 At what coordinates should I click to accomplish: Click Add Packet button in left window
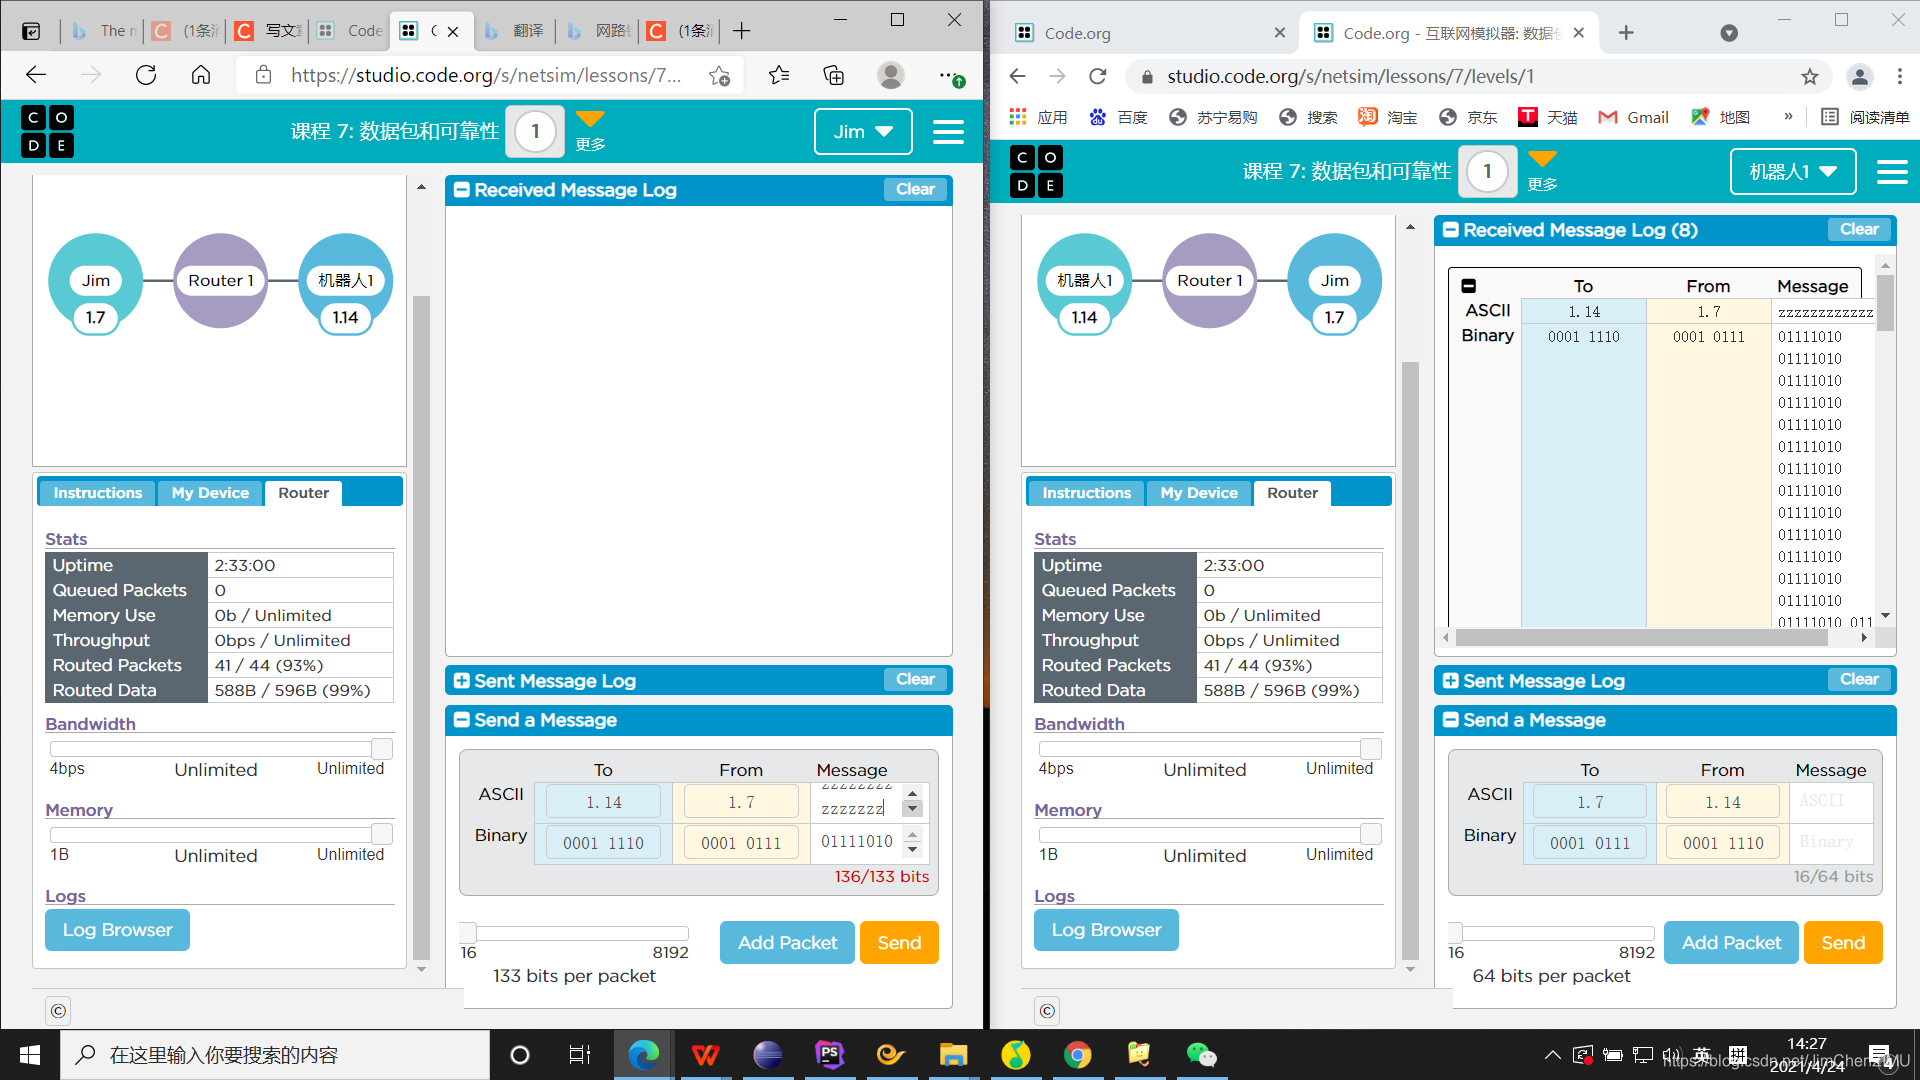[x=787, y=942]
